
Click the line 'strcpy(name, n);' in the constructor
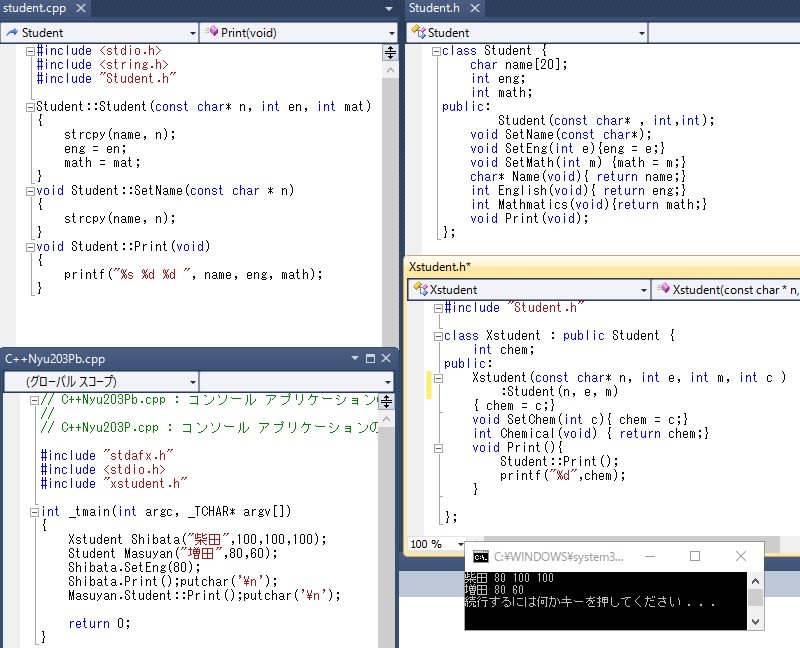coord(120,135)
